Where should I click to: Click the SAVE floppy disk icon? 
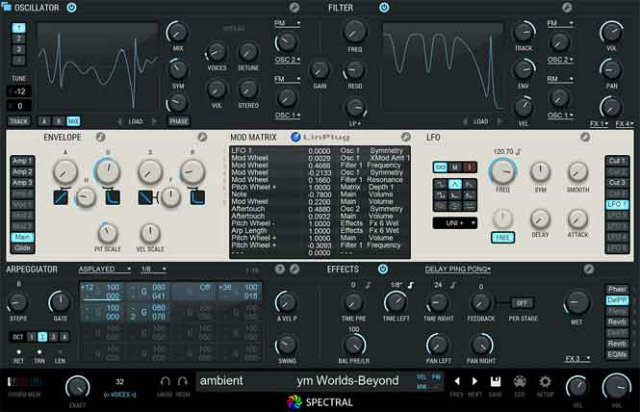tap(495, 381)
